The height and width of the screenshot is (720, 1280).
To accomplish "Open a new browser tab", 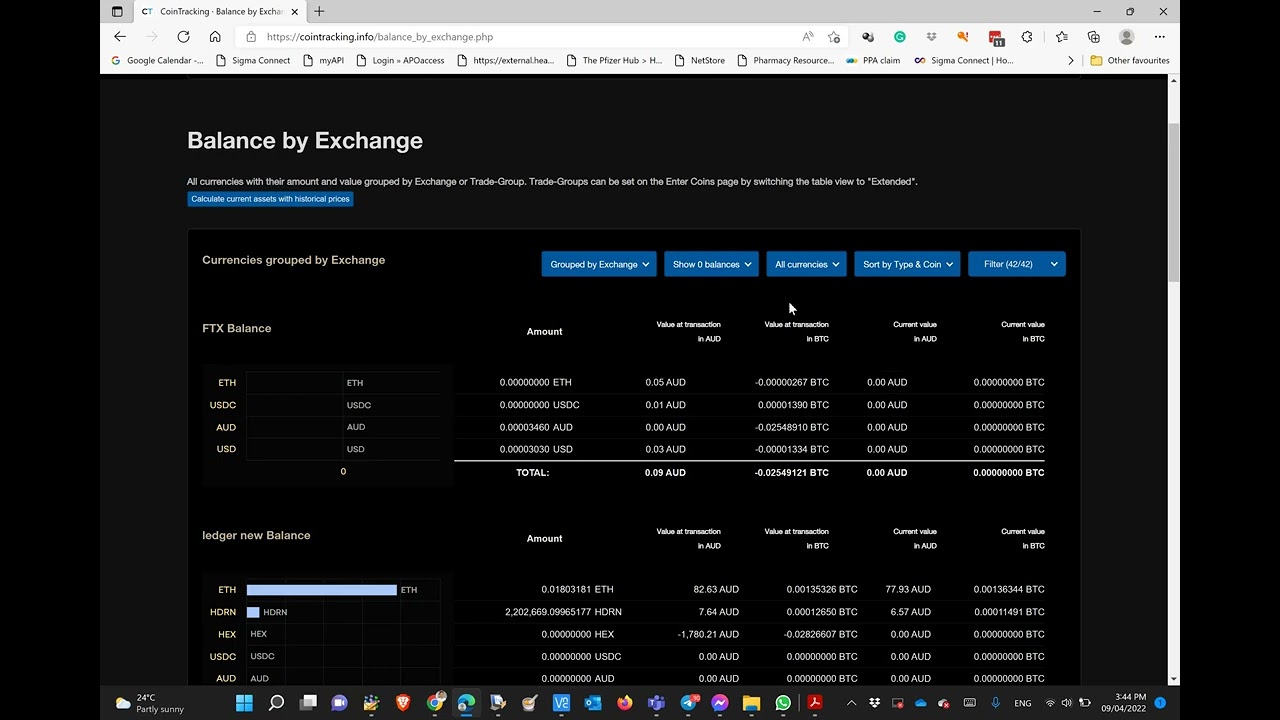I will (x=319, y=11).
